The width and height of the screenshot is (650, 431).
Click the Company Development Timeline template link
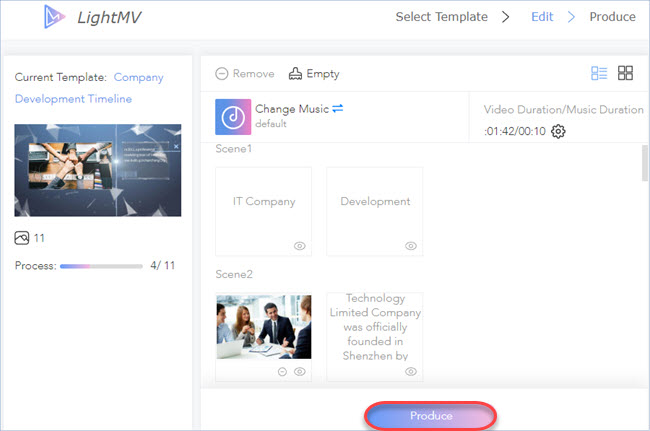tap(89, 88)
